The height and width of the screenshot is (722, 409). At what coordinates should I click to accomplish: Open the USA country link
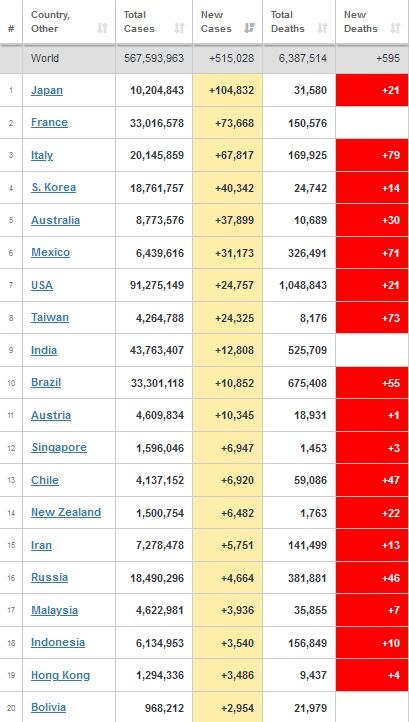(x=42, y=285)
